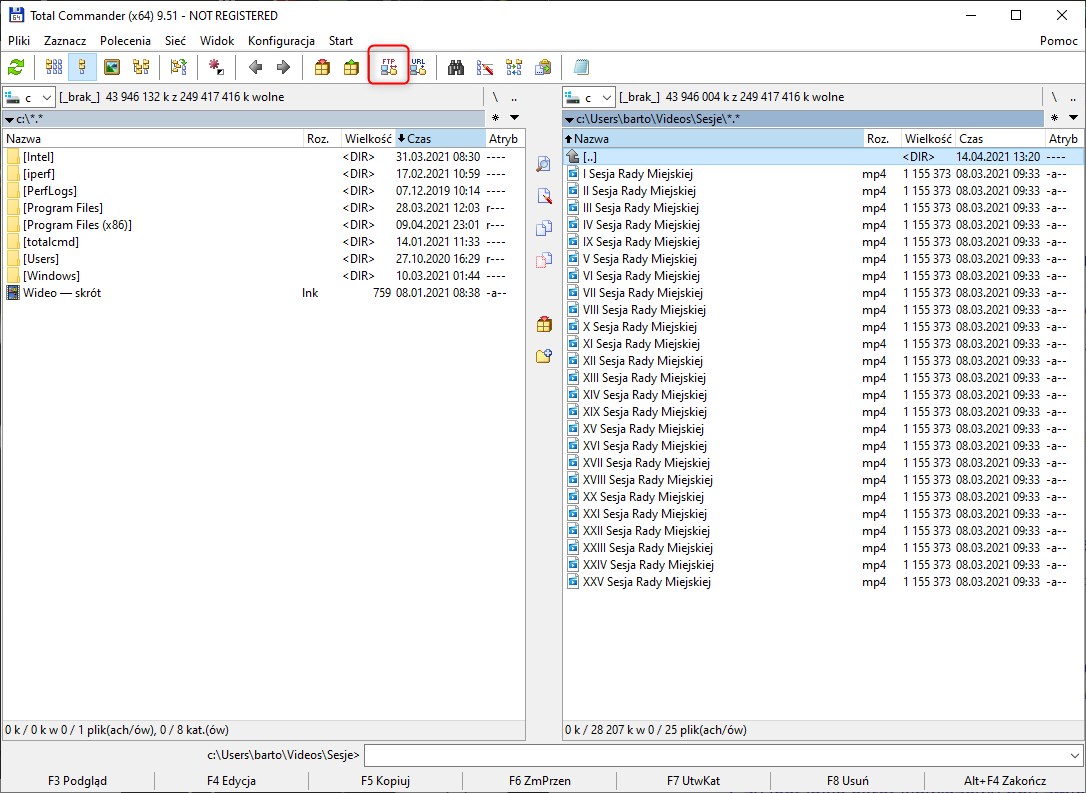Open the Polecenia menu
Screen dimensions: 1086x793
click(x=125, y=41)
